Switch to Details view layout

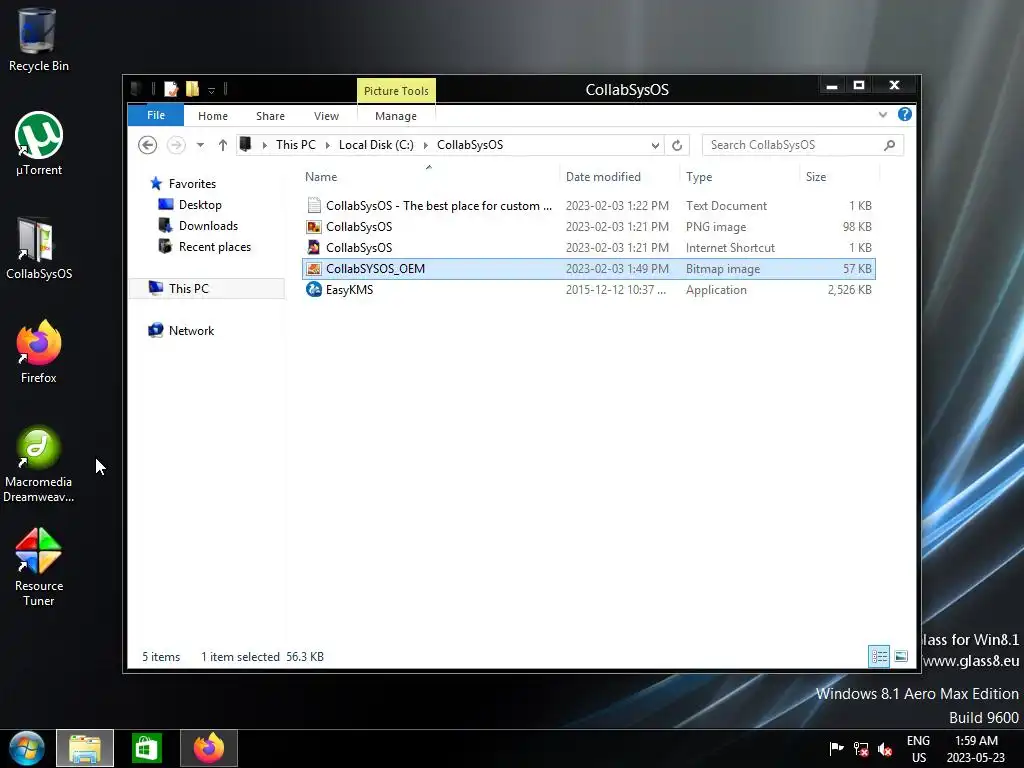coord(879,656)
